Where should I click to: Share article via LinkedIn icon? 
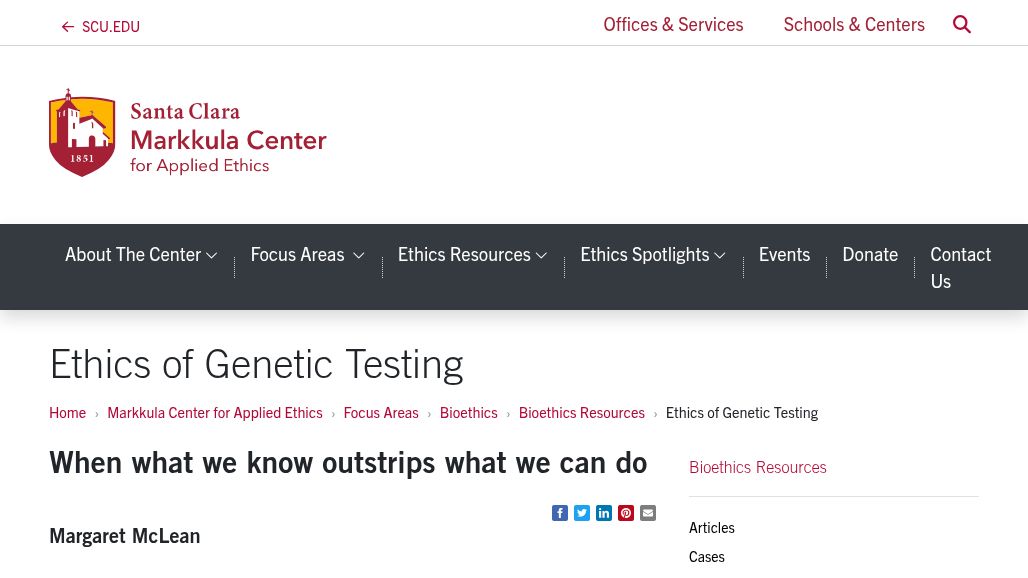(604, 513)
